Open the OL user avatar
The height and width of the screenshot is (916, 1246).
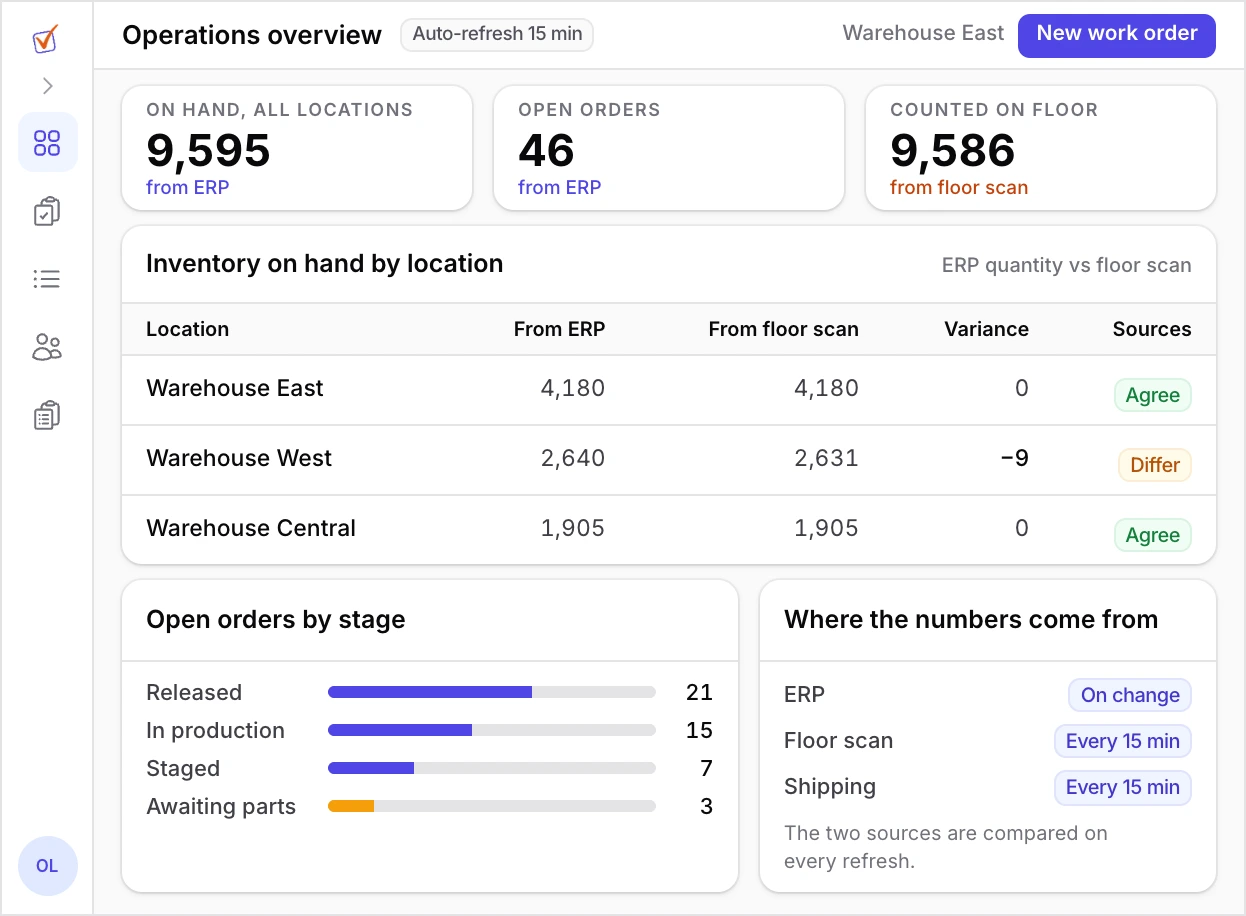click(48, 866)
